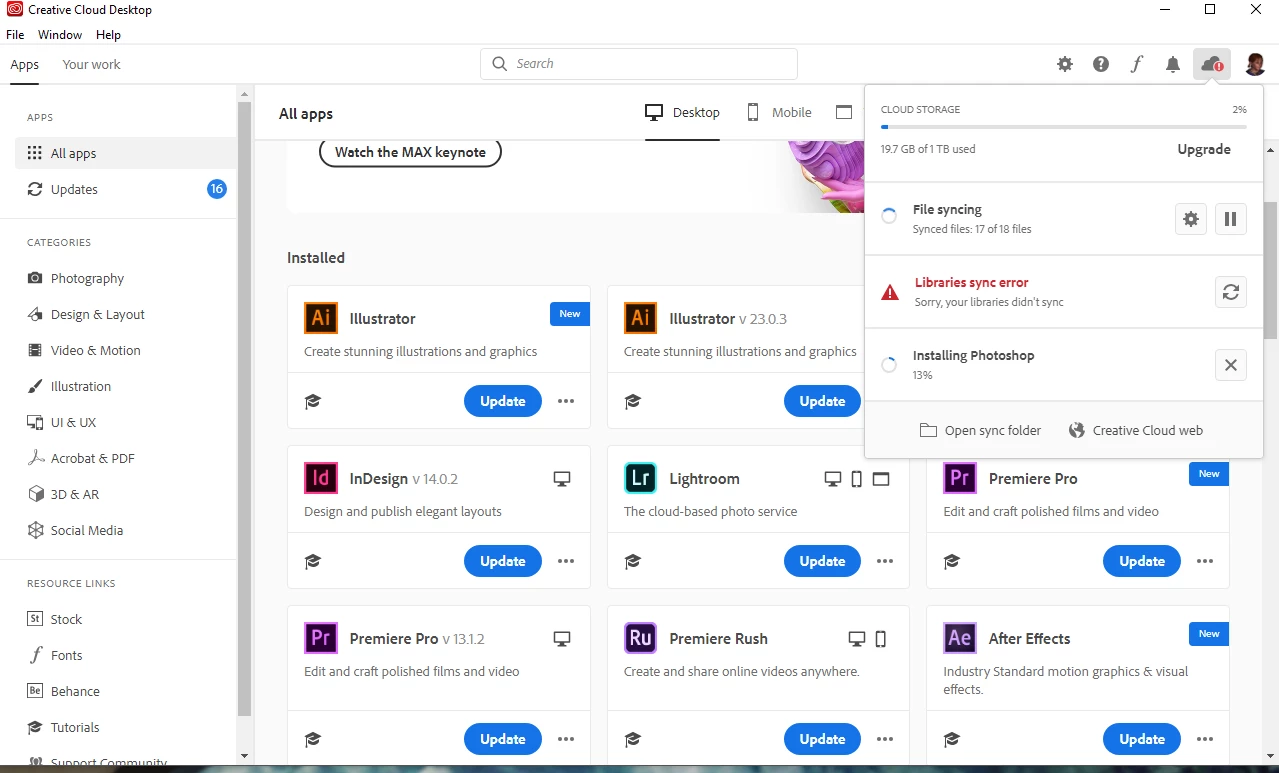Open the fonts 'f' icon in the top bar

click(x=1137, y=64)
